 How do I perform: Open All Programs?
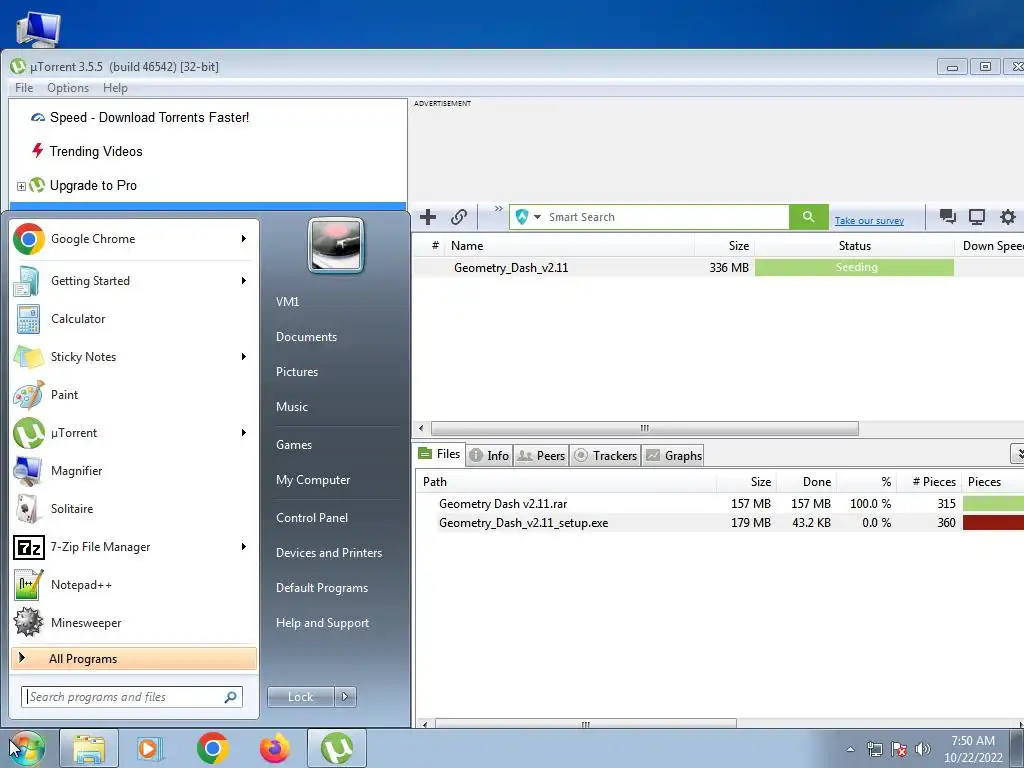133,658
